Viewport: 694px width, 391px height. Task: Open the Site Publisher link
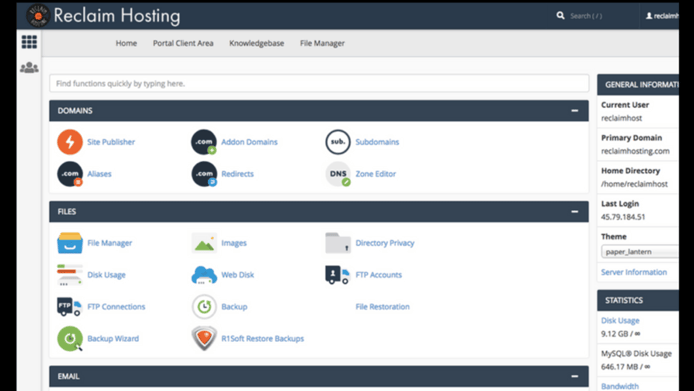(x=111, y=142)
